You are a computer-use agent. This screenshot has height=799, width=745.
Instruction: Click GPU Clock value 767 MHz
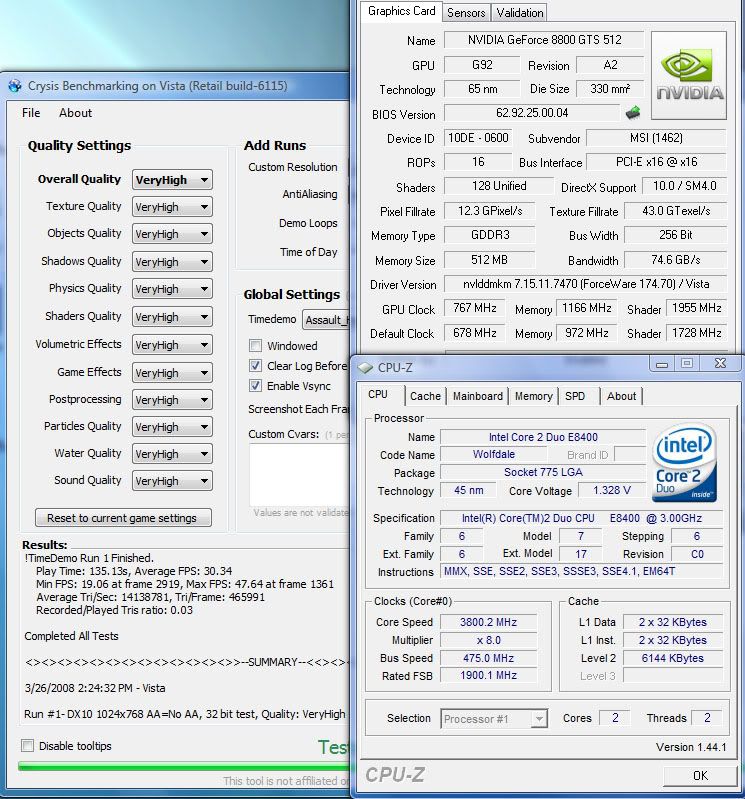tap(474, 308)
